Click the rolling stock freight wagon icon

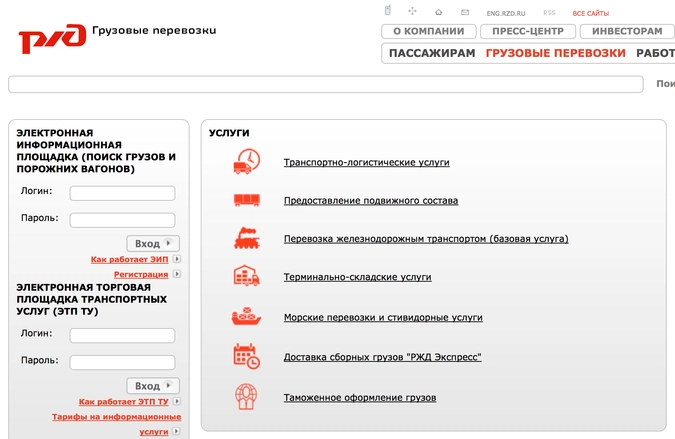click(x=245, y=200)
